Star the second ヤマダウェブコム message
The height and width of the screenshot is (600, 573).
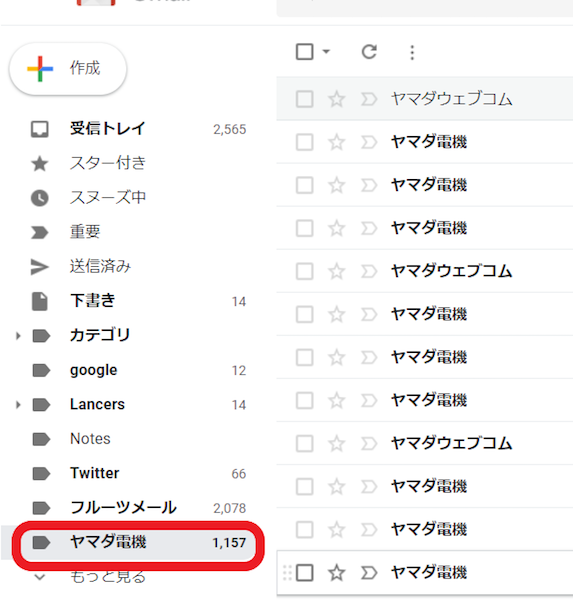[x=336, y=271]
